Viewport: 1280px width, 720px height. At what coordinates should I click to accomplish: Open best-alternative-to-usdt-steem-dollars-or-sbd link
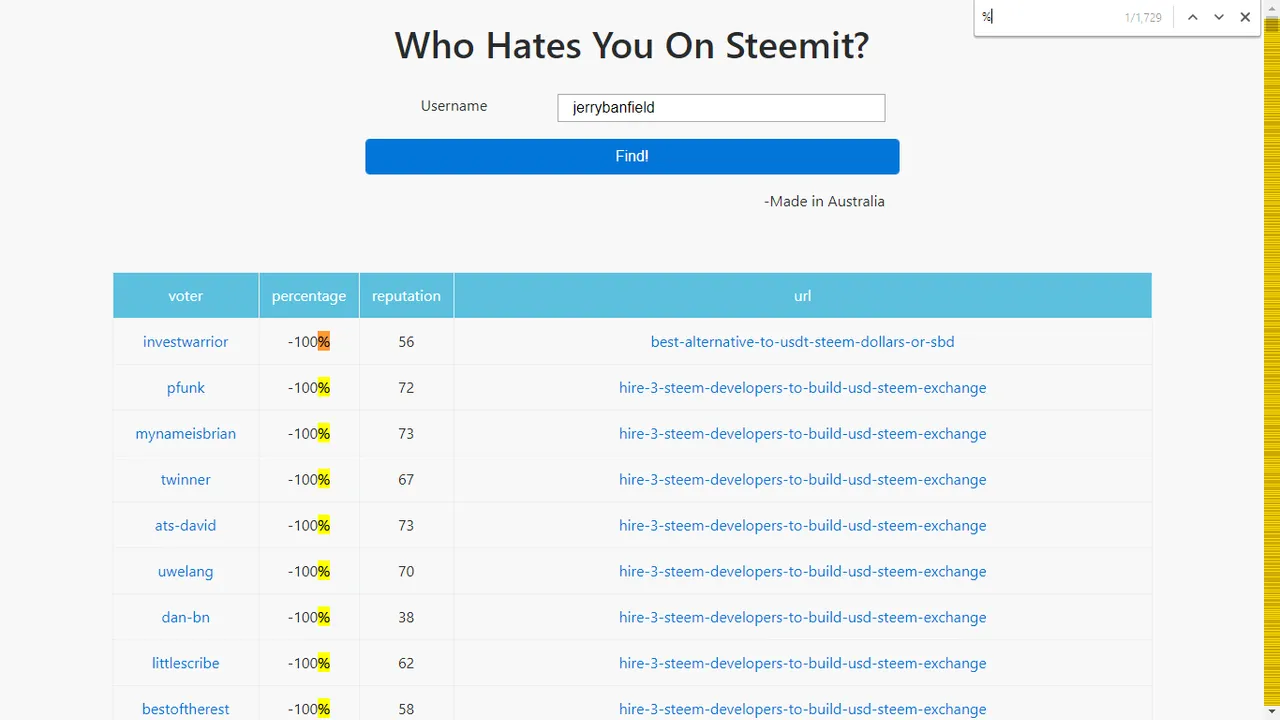(803, 342)
